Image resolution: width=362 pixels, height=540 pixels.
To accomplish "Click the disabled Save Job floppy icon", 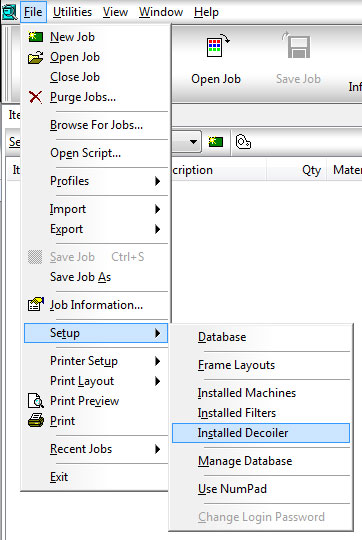I will tap(297, 46).
